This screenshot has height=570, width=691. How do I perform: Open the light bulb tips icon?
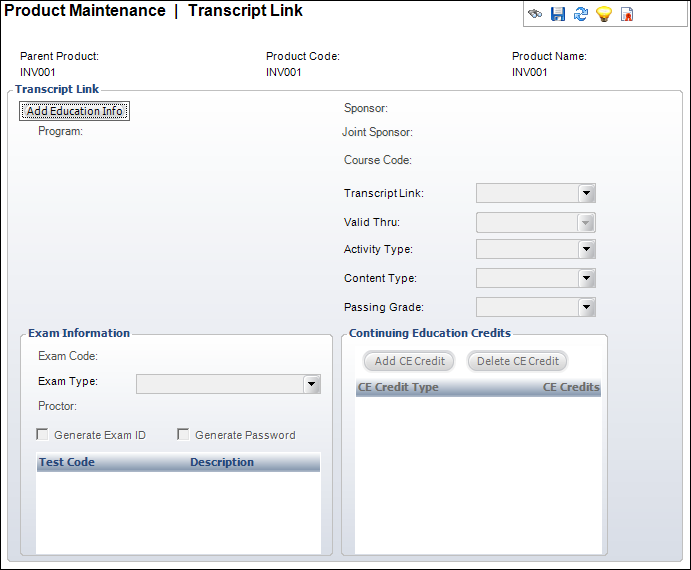(604, 14)
